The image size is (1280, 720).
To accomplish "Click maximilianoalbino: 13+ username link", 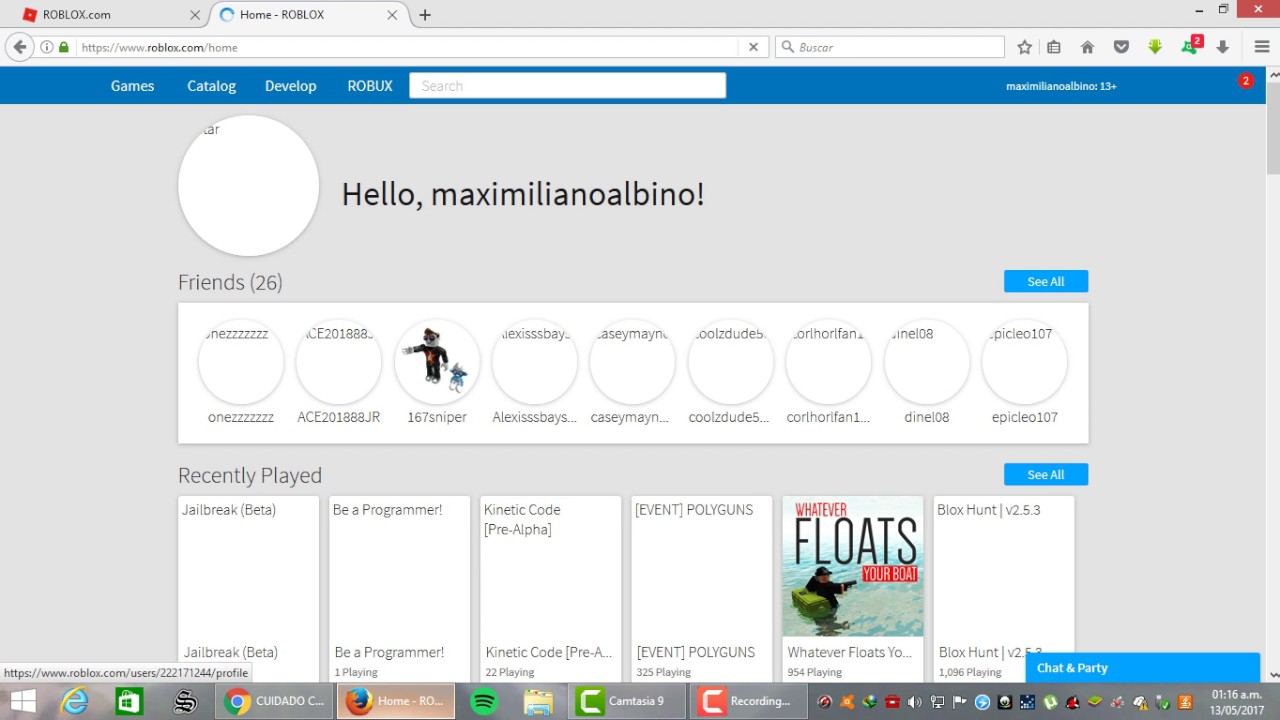I will 1061,86.
